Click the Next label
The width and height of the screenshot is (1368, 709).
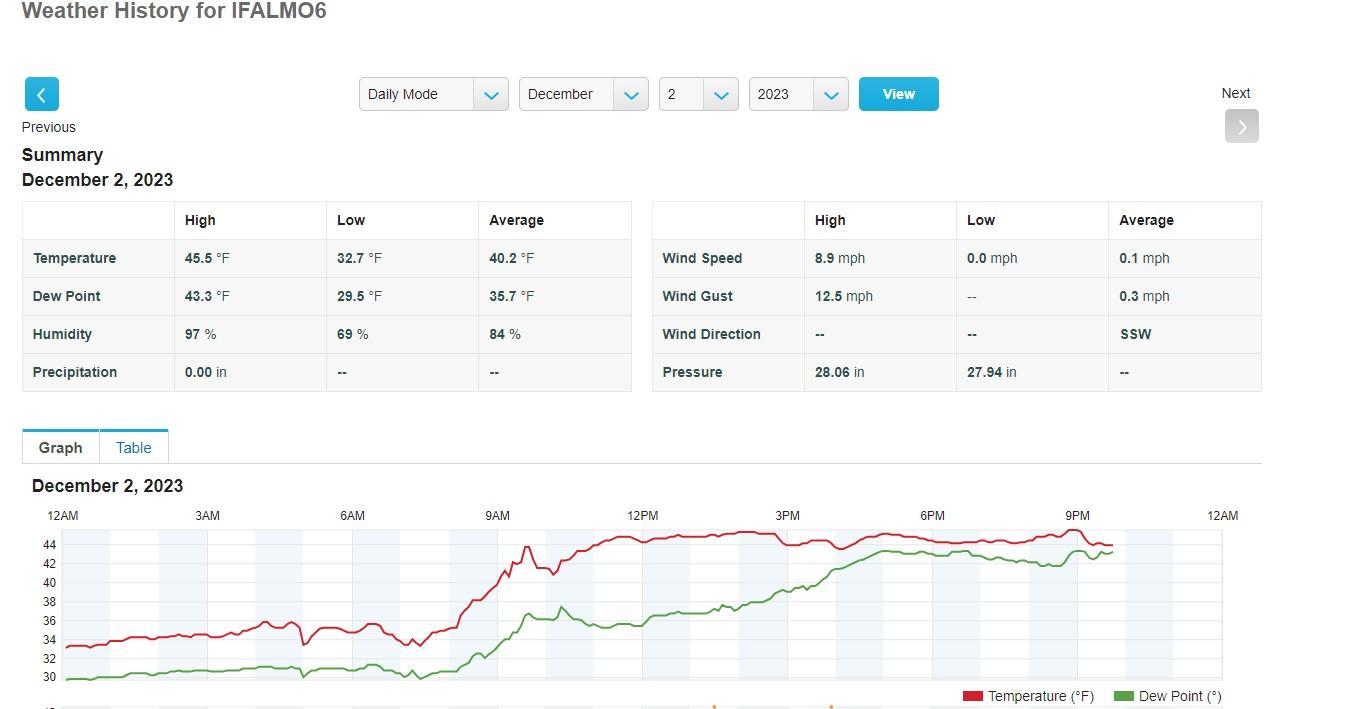tap(1236, 93)
